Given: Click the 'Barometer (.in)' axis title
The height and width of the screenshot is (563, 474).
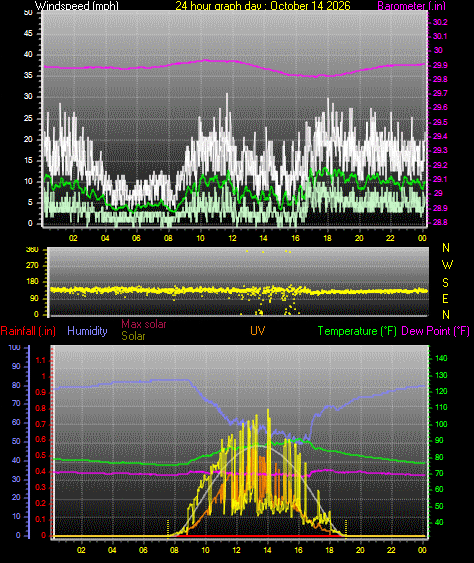Looking at the screenshot, I should point(412,5).
